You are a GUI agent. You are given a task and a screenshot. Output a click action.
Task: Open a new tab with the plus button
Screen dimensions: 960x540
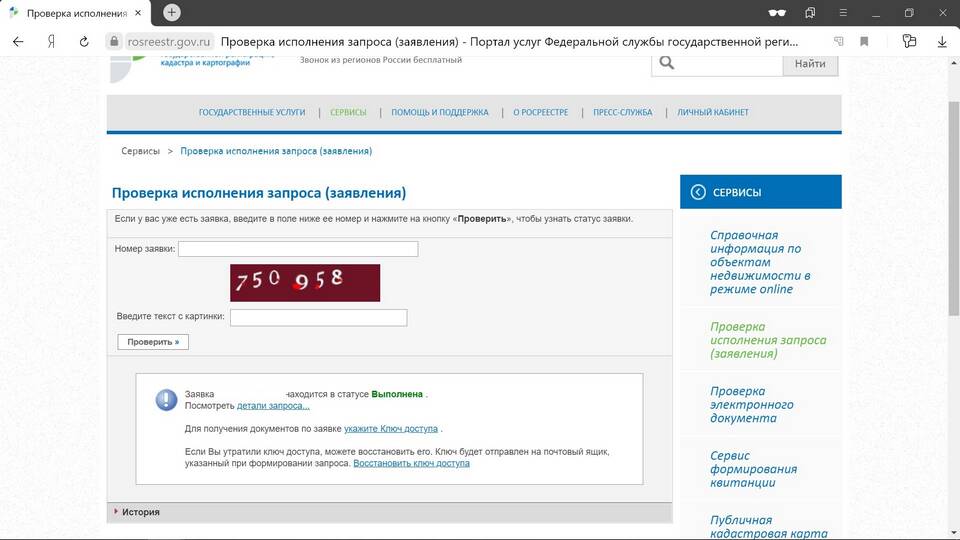click(x=172, y=12)
